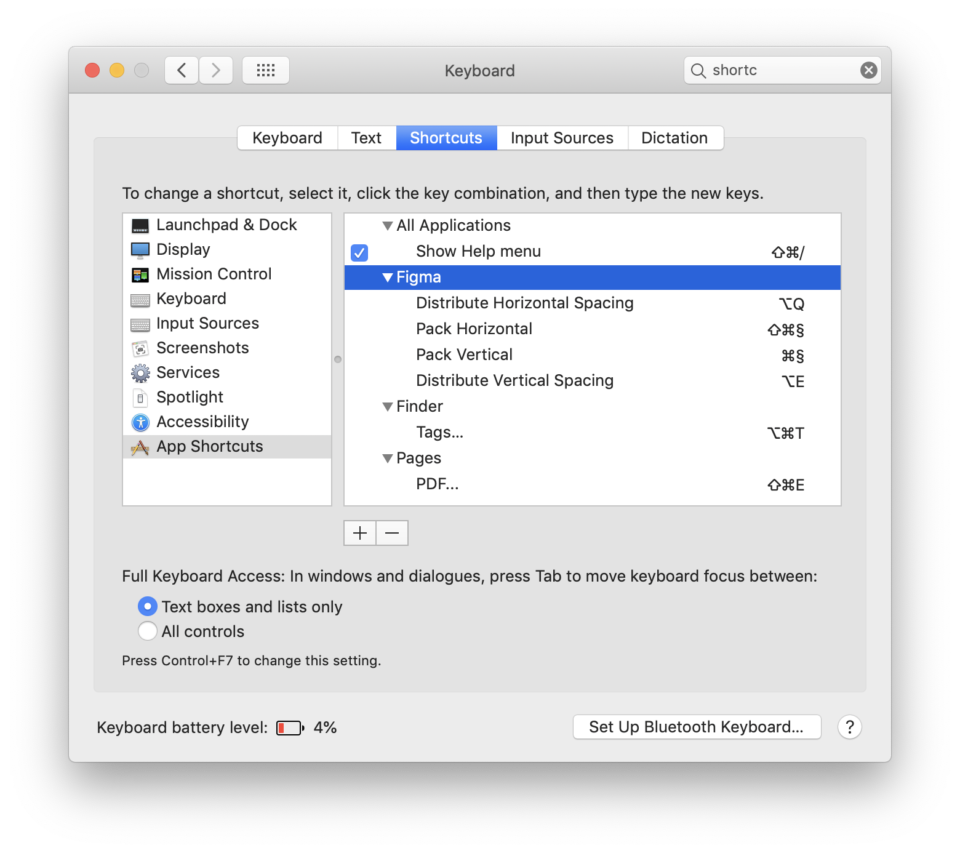Click the Screenshots icon
The width and height of the screenshot is (960, 853).
(140, 348)
